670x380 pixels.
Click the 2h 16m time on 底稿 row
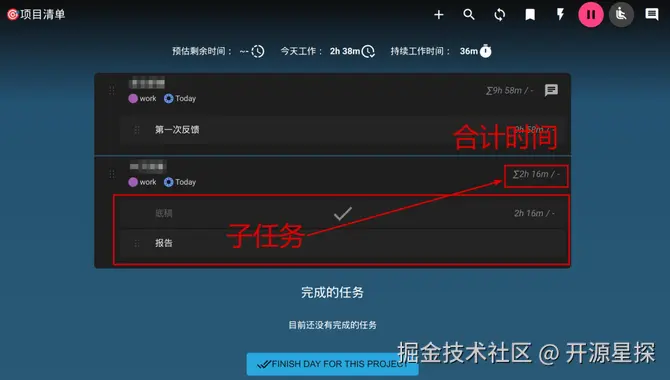[x=534, y=213]
